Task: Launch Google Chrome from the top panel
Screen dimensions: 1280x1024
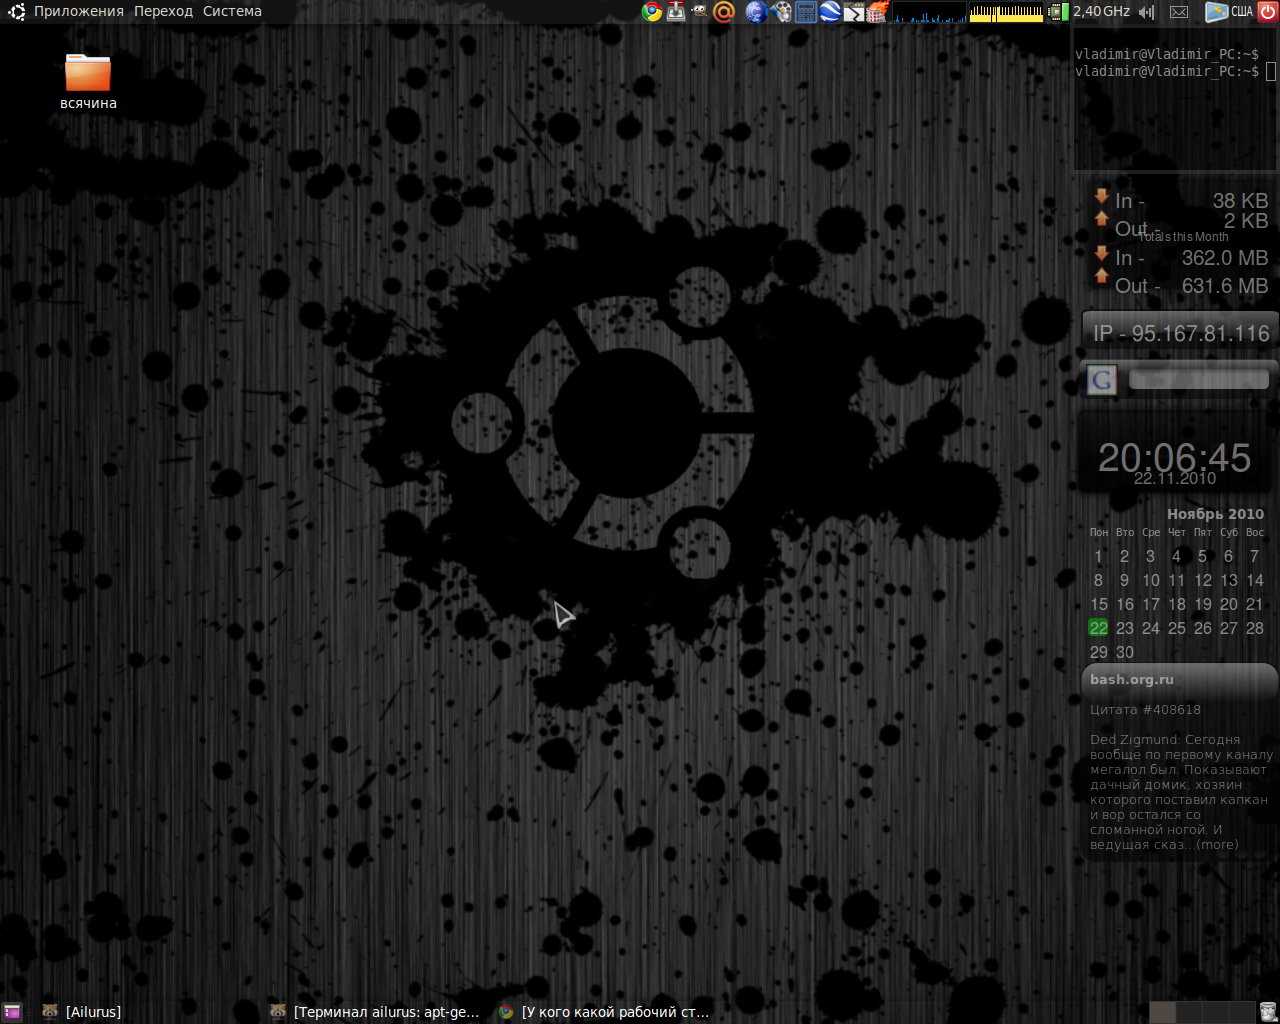Action: click(652, 12)
